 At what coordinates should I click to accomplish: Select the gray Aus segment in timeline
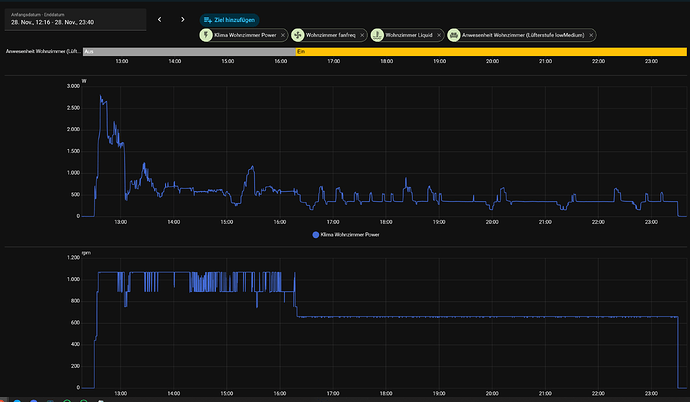[187, 50]
